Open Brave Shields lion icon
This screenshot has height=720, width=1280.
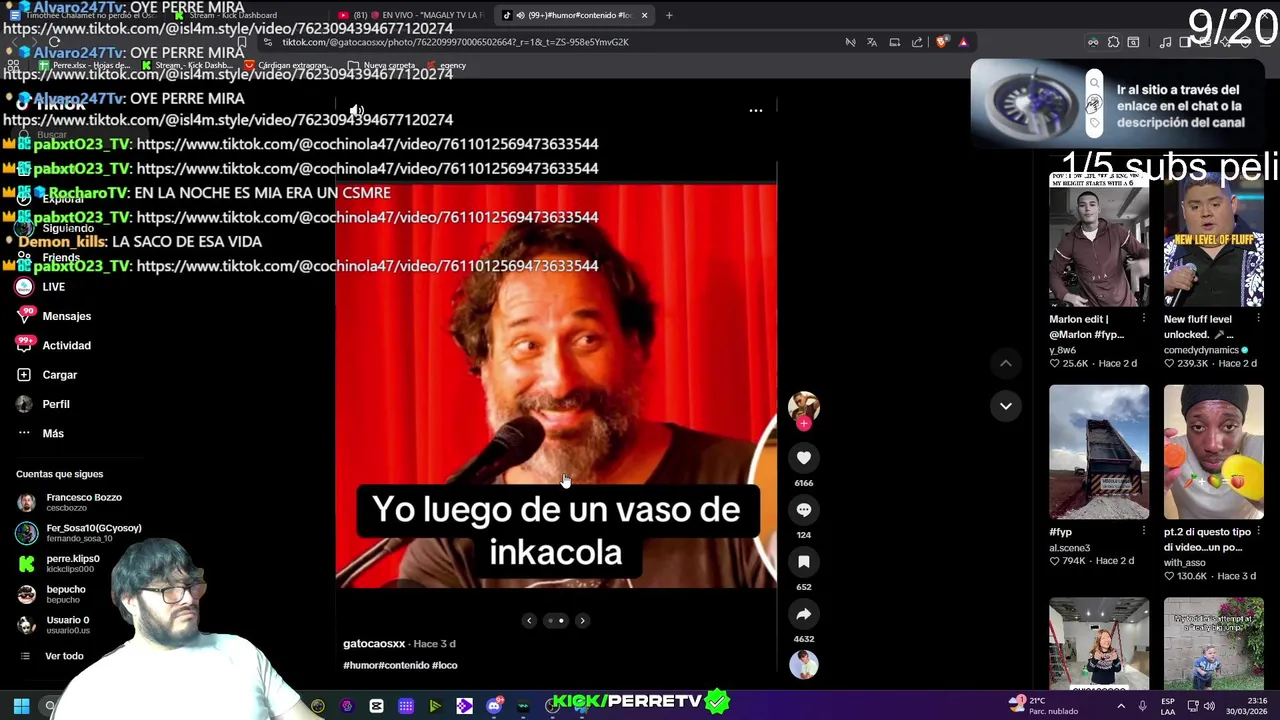[x=941, y=42]
